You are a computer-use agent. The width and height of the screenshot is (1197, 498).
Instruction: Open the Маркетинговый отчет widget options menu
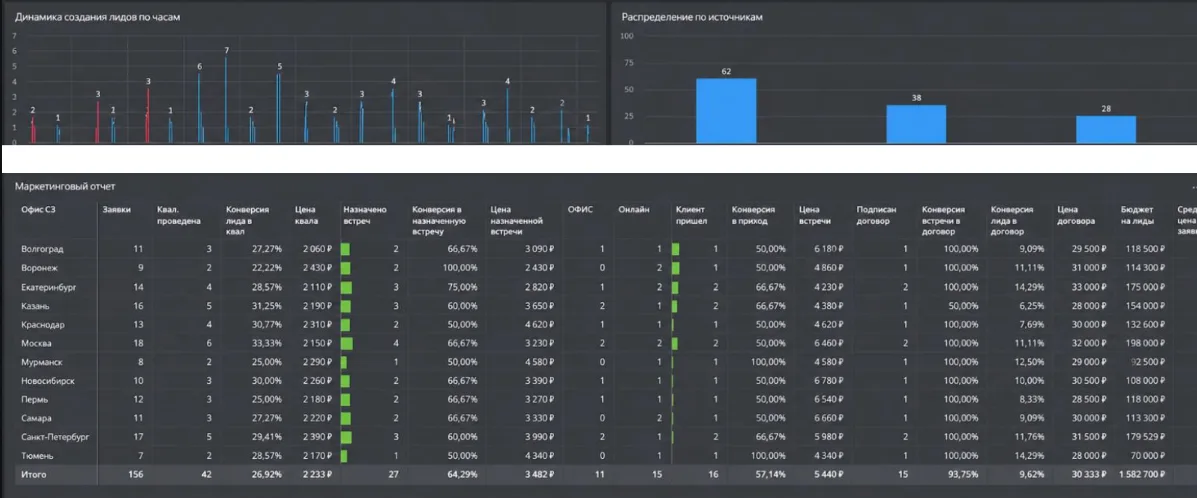click(1192, 186)
